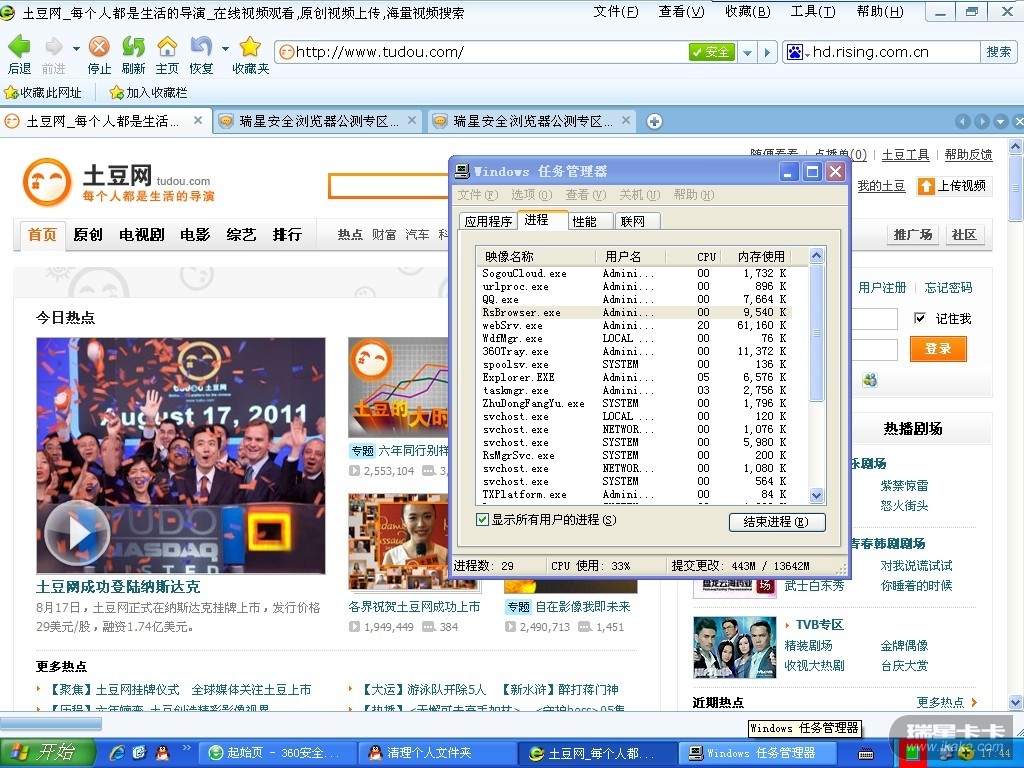The image size is (1024, 768).
Task: Click the 结束进程(E) button
Action: (777, 522)
